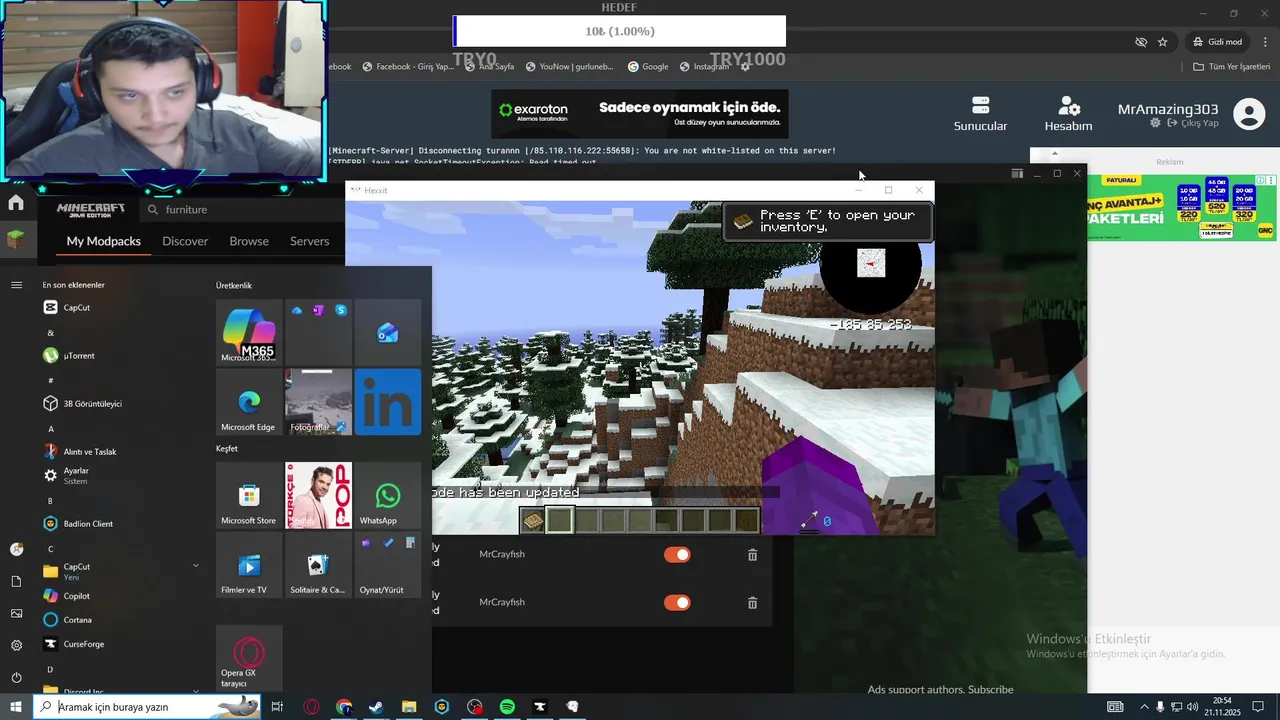Image resolution: width=1280 pixels, height=720 pixels.
Task: Expand the CapCut folder chevron
Action: coord(196,566)
